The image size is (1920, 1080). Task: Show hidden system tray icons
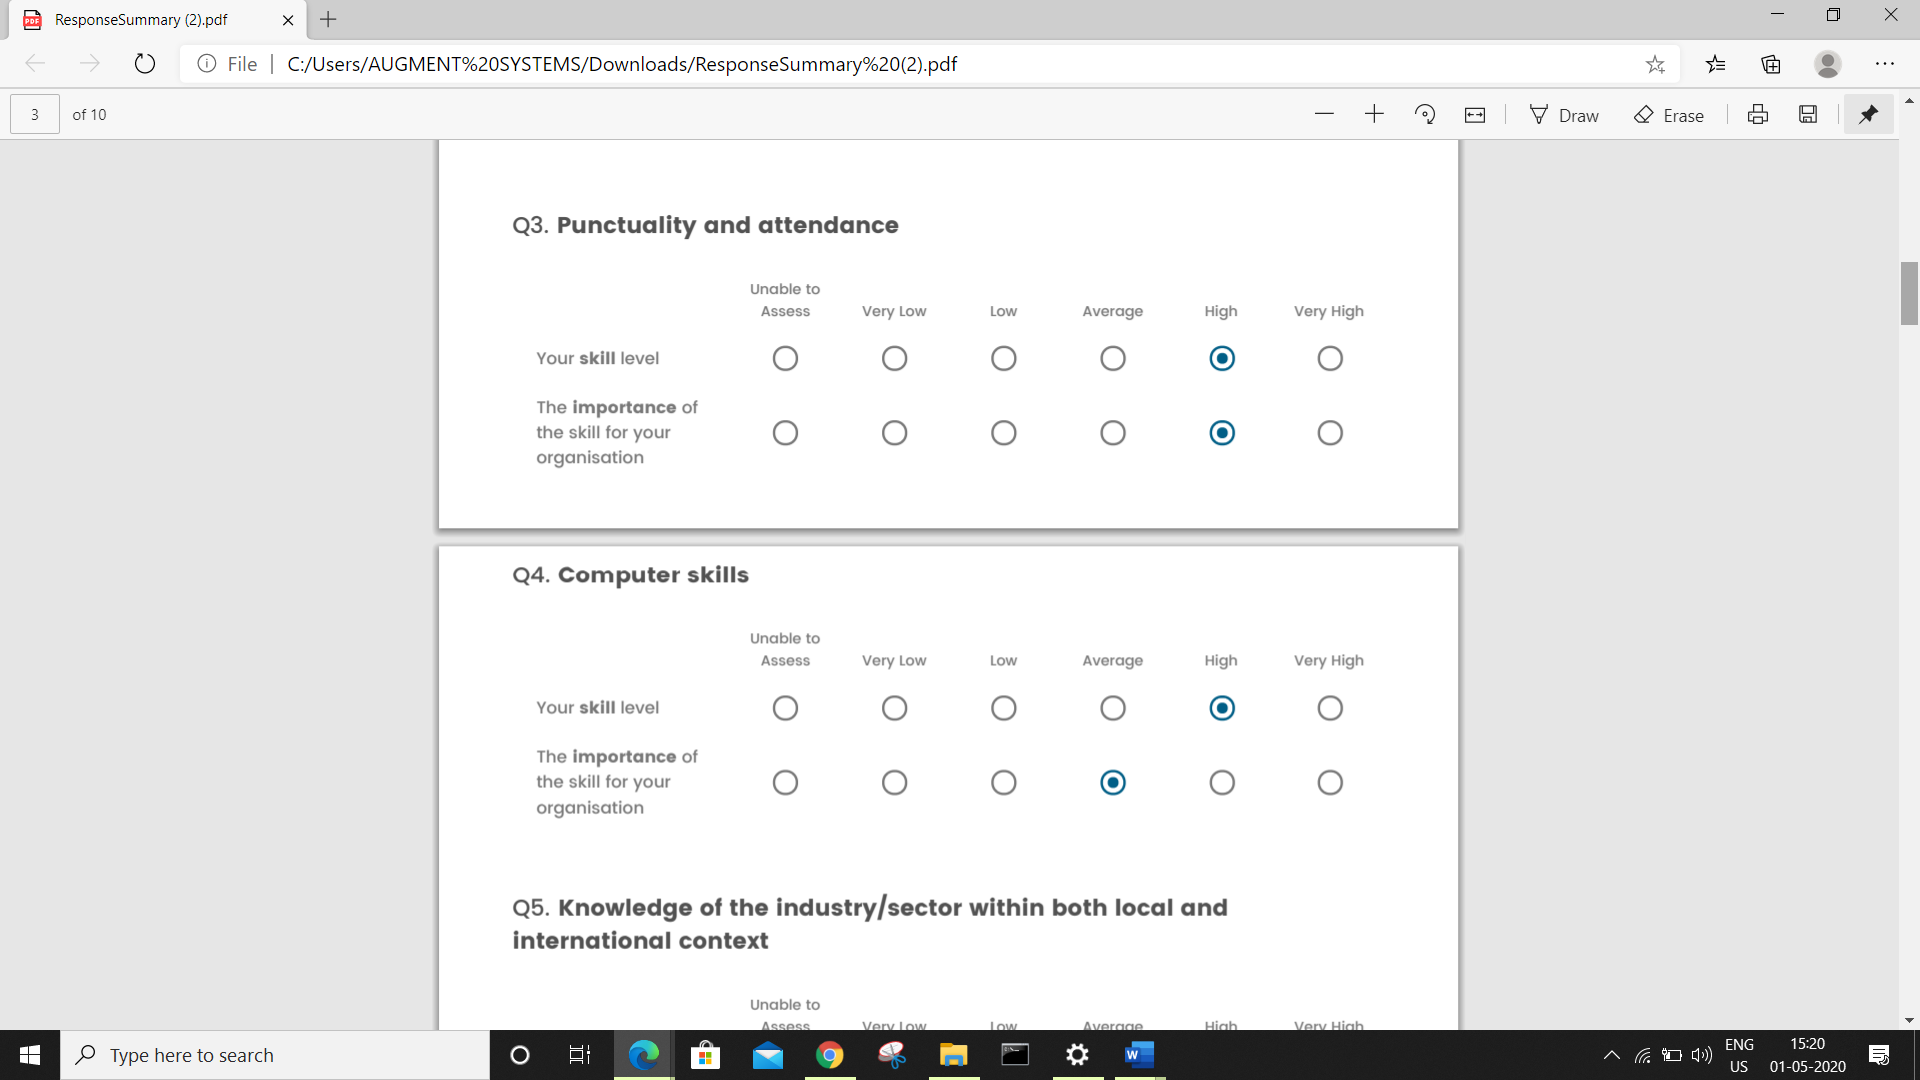[1611, 1055]
